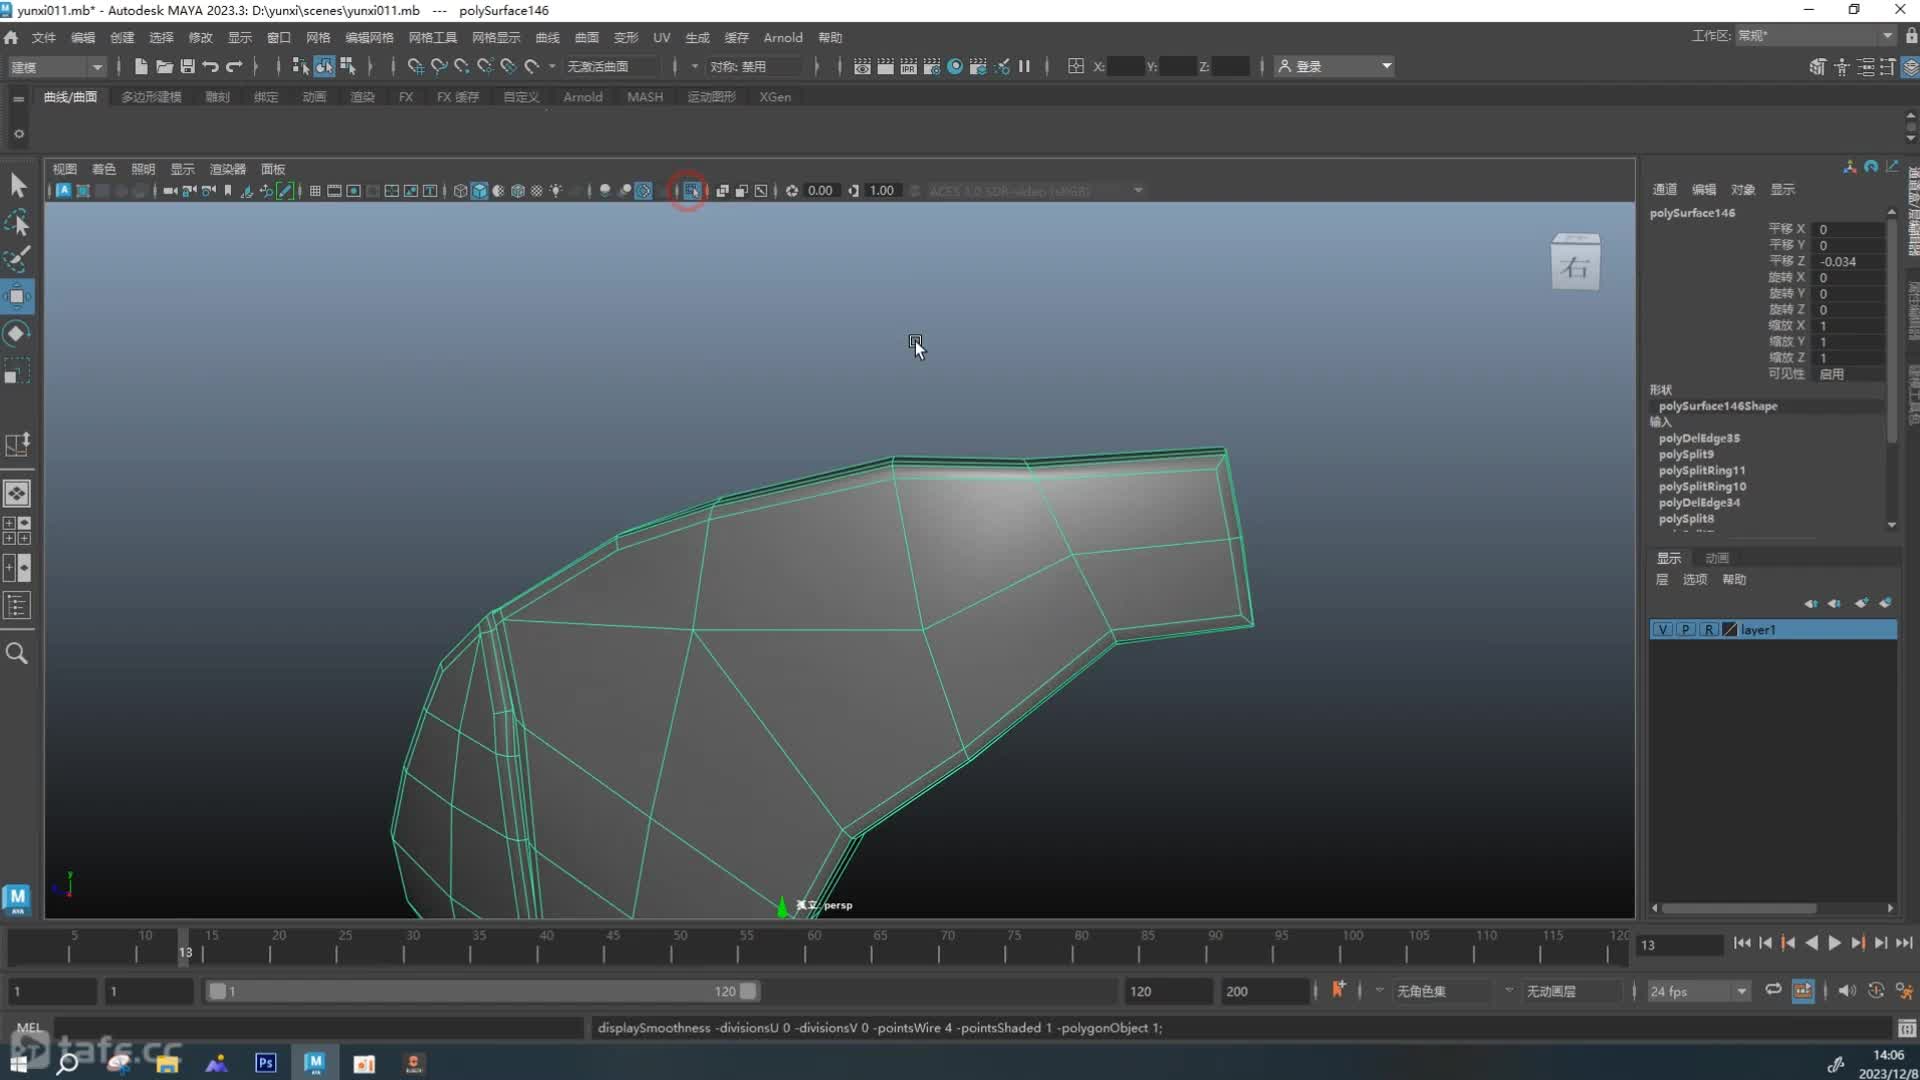1920x1080 pixels.
Task: Toggle layer1 visibility V box
Action: pos(1662,630)
